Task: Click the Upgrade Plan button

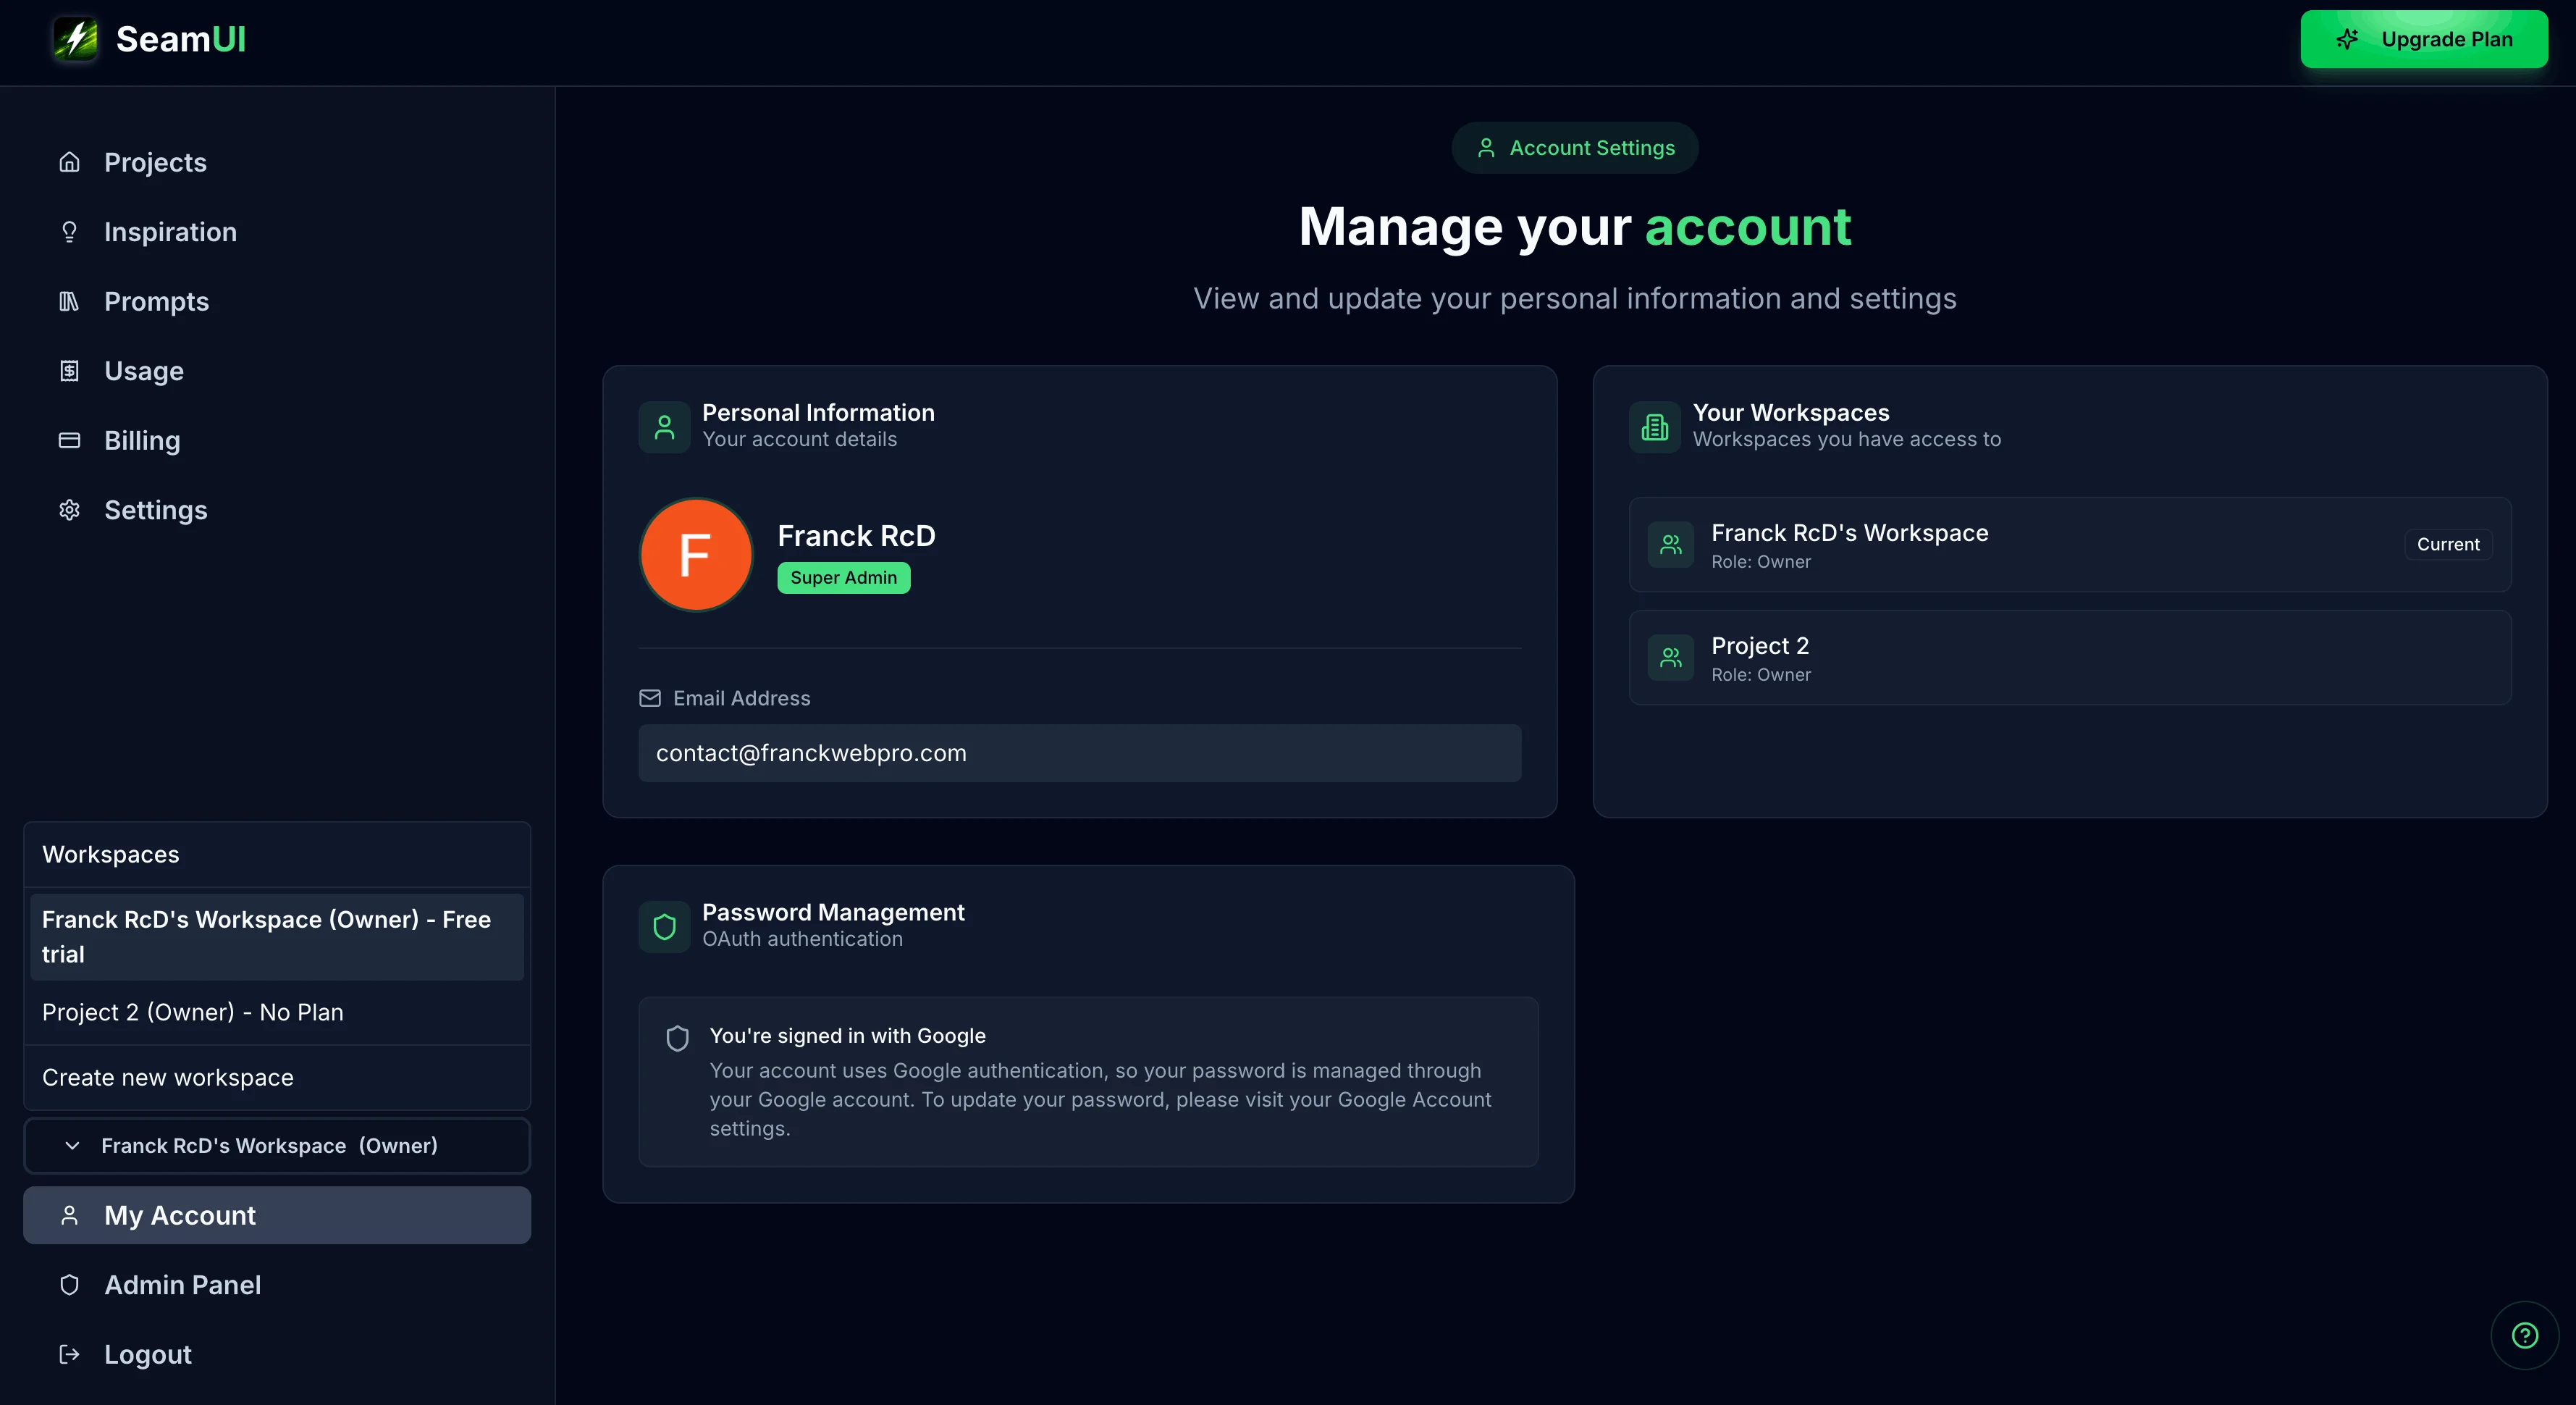Action: (2423, 39)
